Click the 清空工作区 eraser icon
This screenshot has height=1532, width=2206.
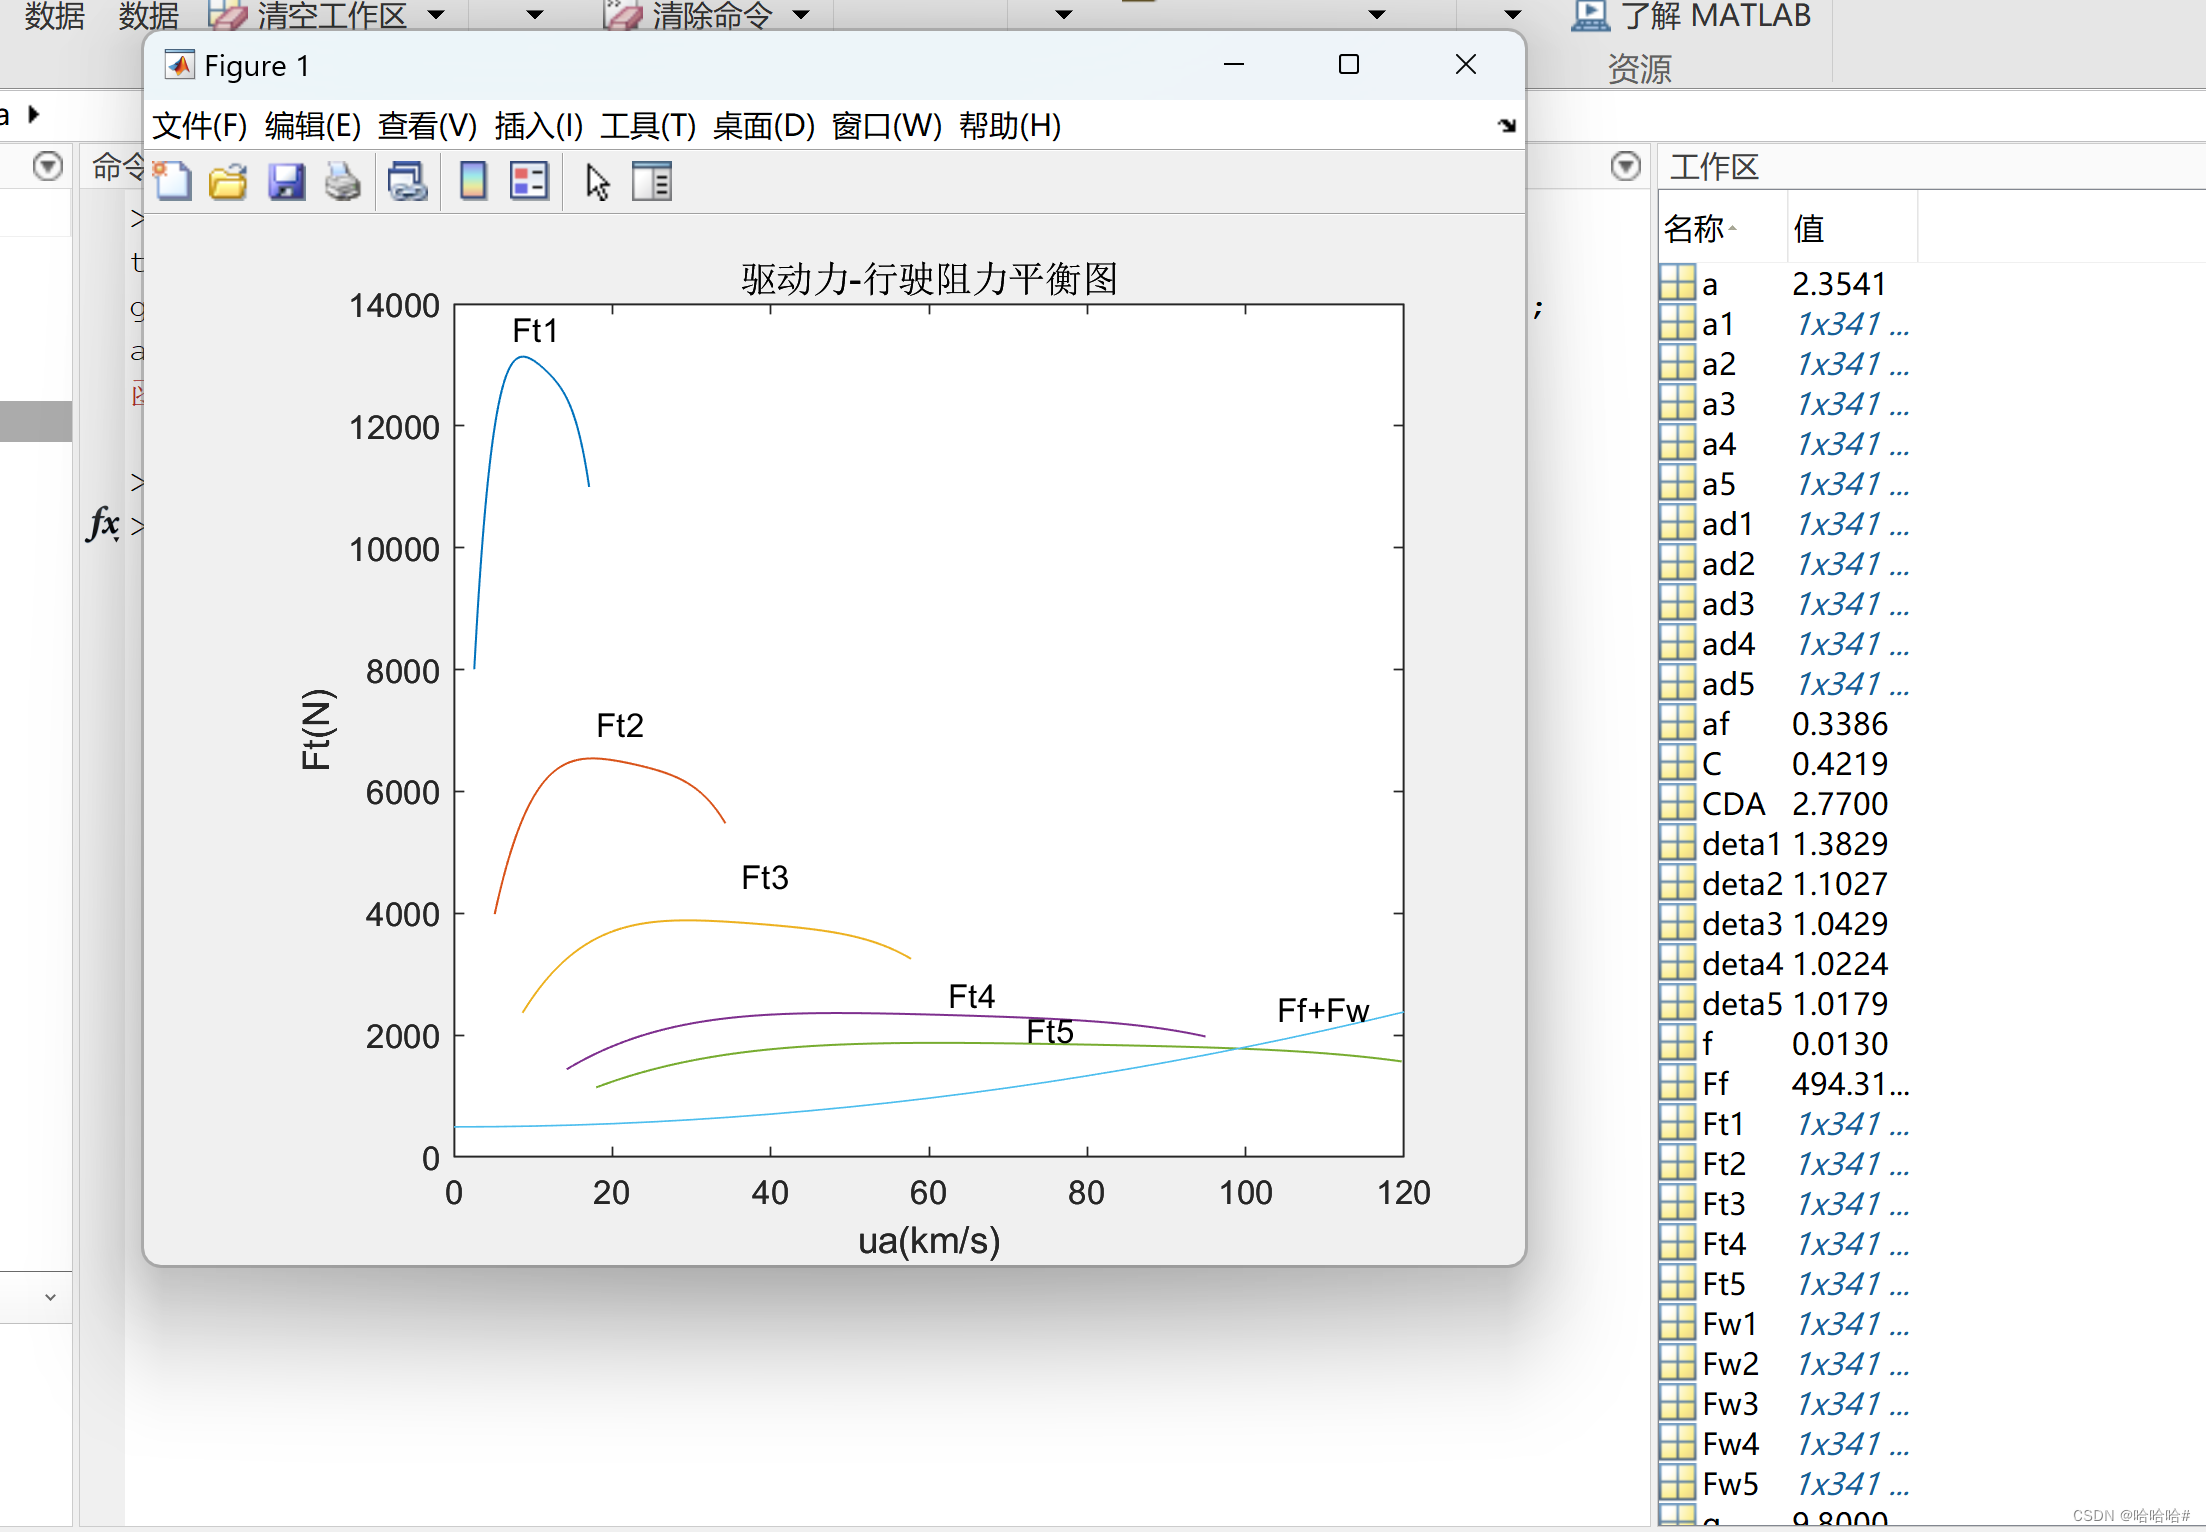pos(227,15)
